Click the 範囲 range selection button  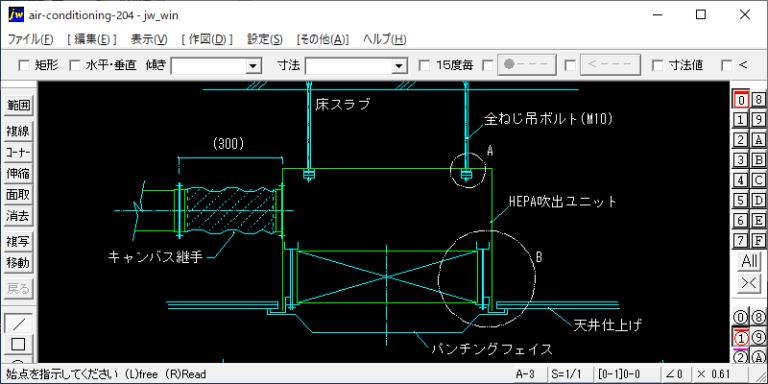click(x=19, y=105)
